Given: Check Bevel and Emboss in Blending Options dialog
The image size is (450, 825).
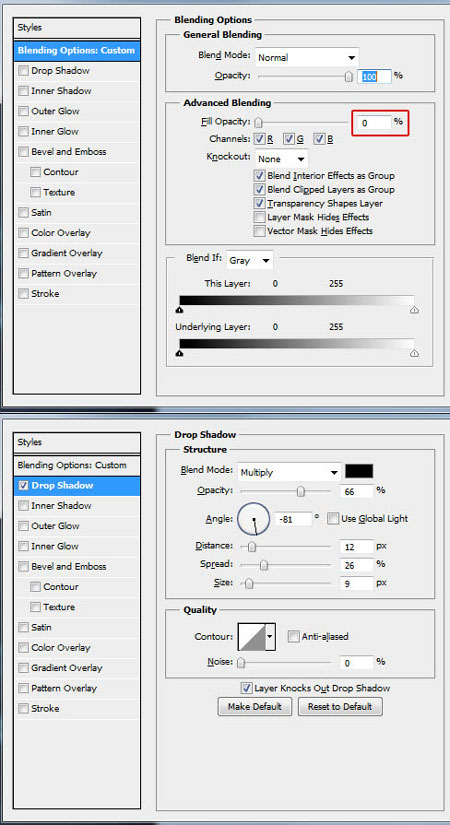Looking at the screenshot, I should [23, 152].
